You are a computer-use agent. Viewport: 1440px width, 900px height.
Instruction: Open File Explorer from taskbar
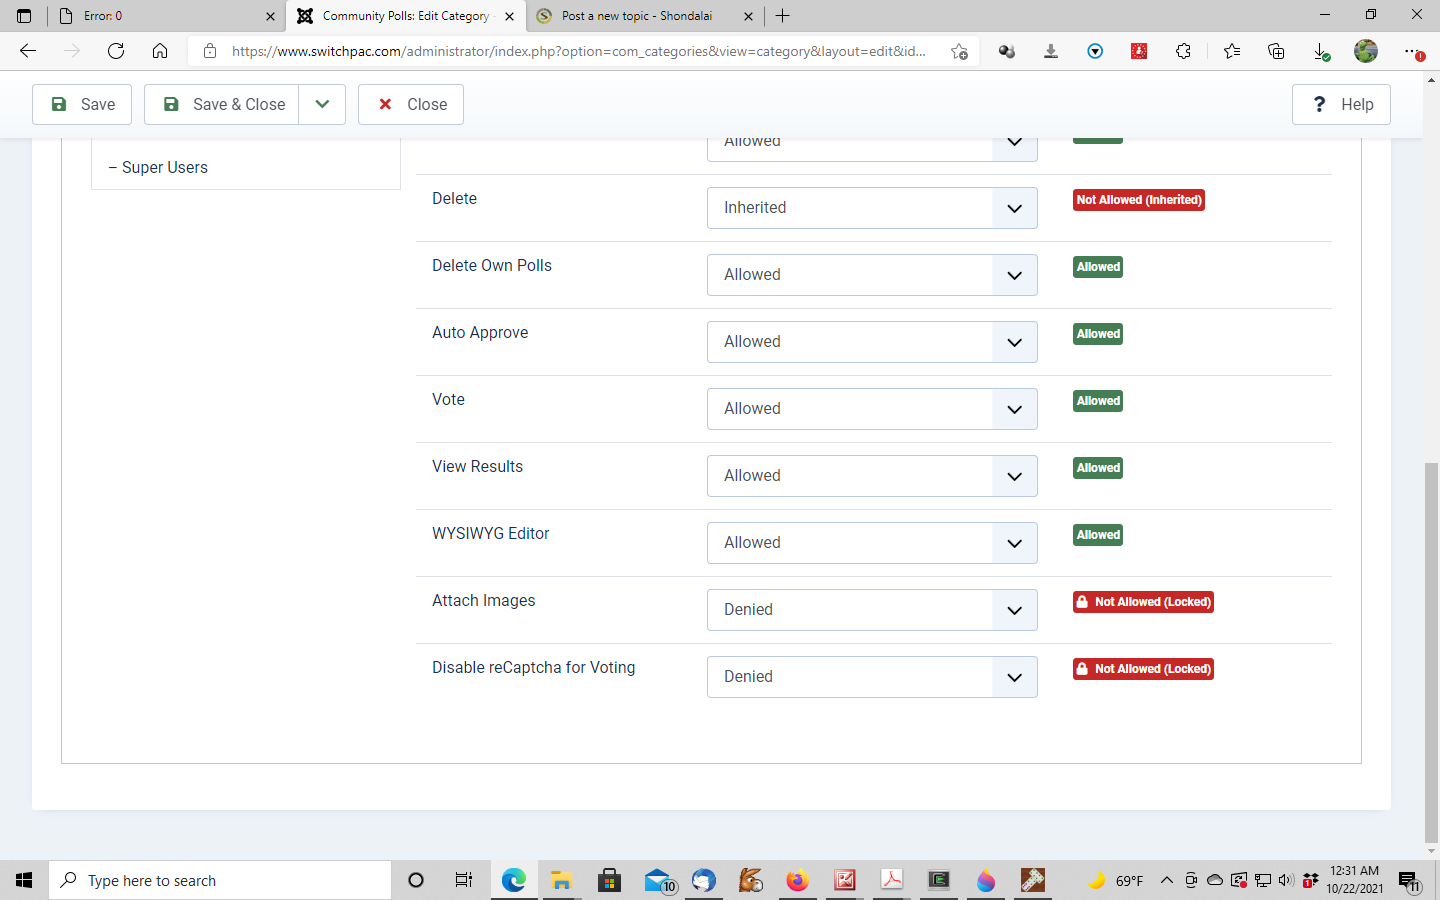coord(561,880)
